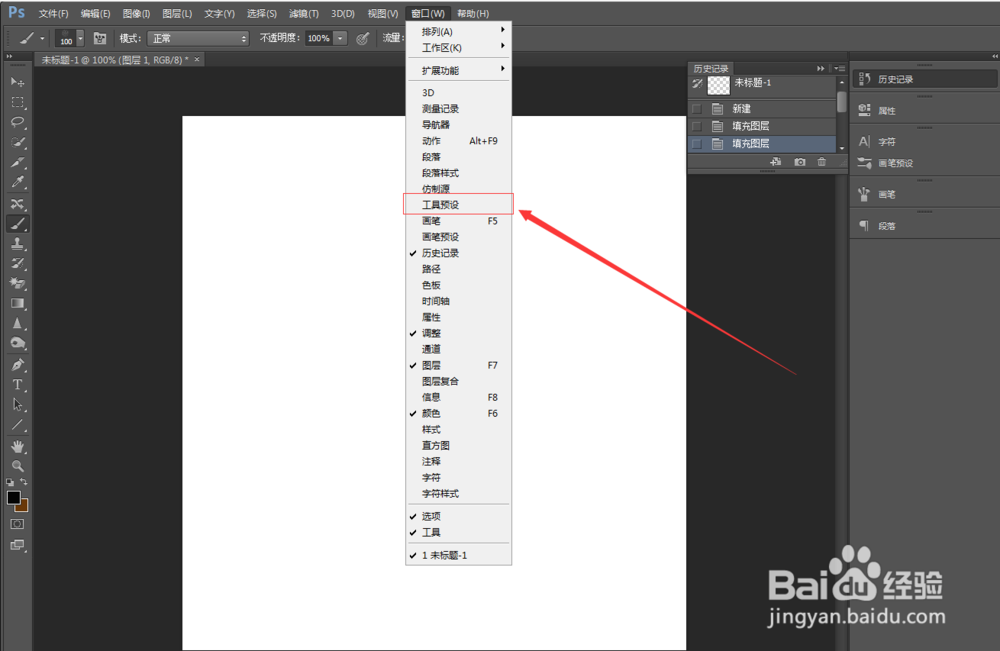Expand 排列(A) submenu
Viewport: 1000px width, 651px height.
pos(459,31)
